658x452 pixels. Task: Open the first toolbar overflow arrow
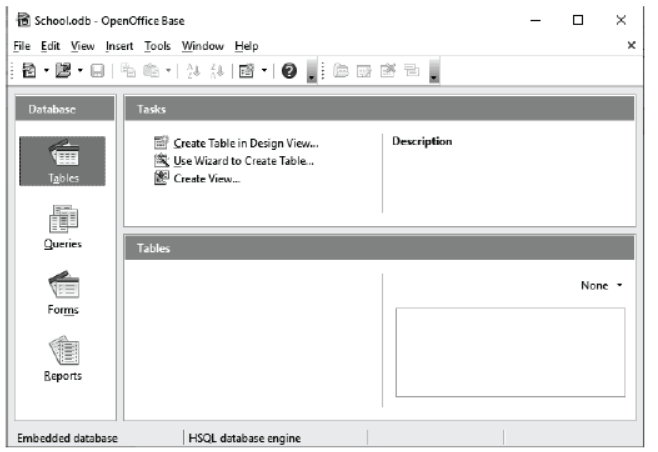pyautogui.click(x=311, y=71)
